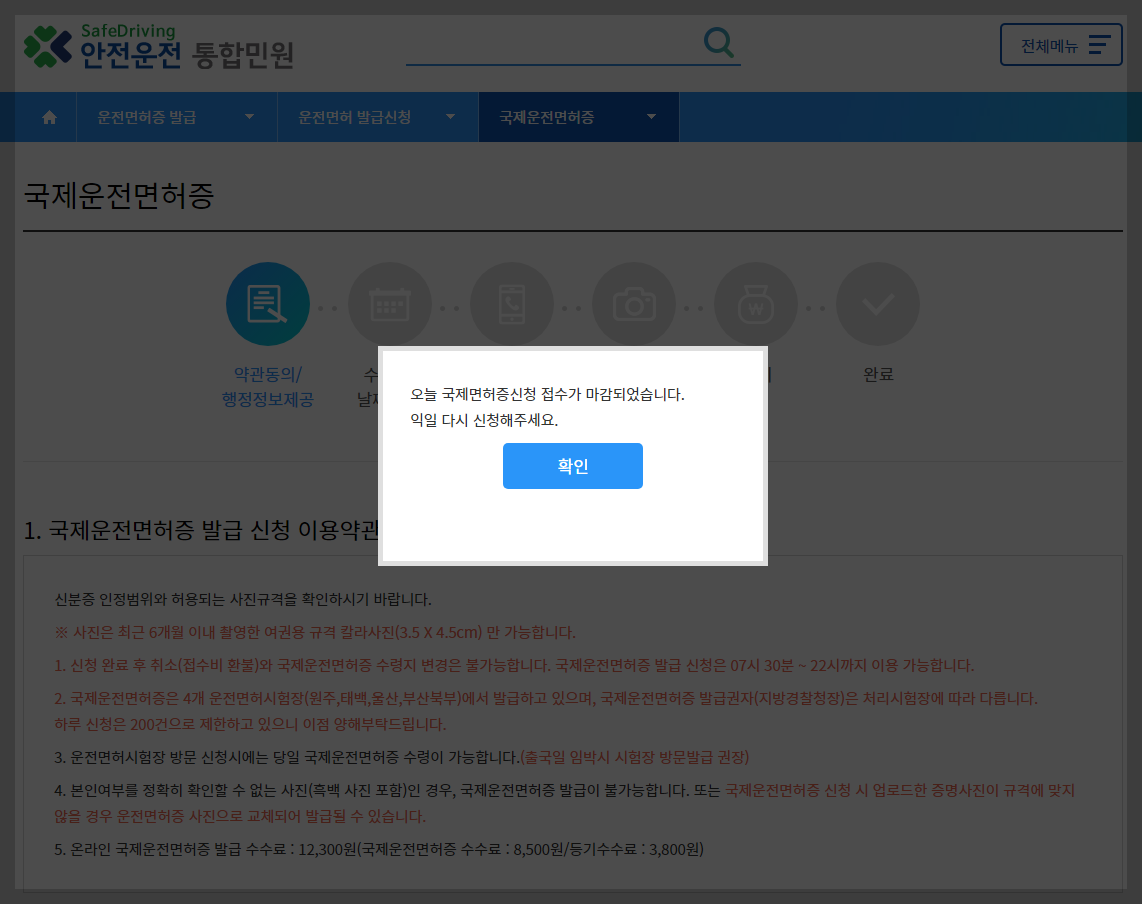Expand the 운전면허 발급신청 dropdown arrow
The image size is (1142, 904).
450,117
